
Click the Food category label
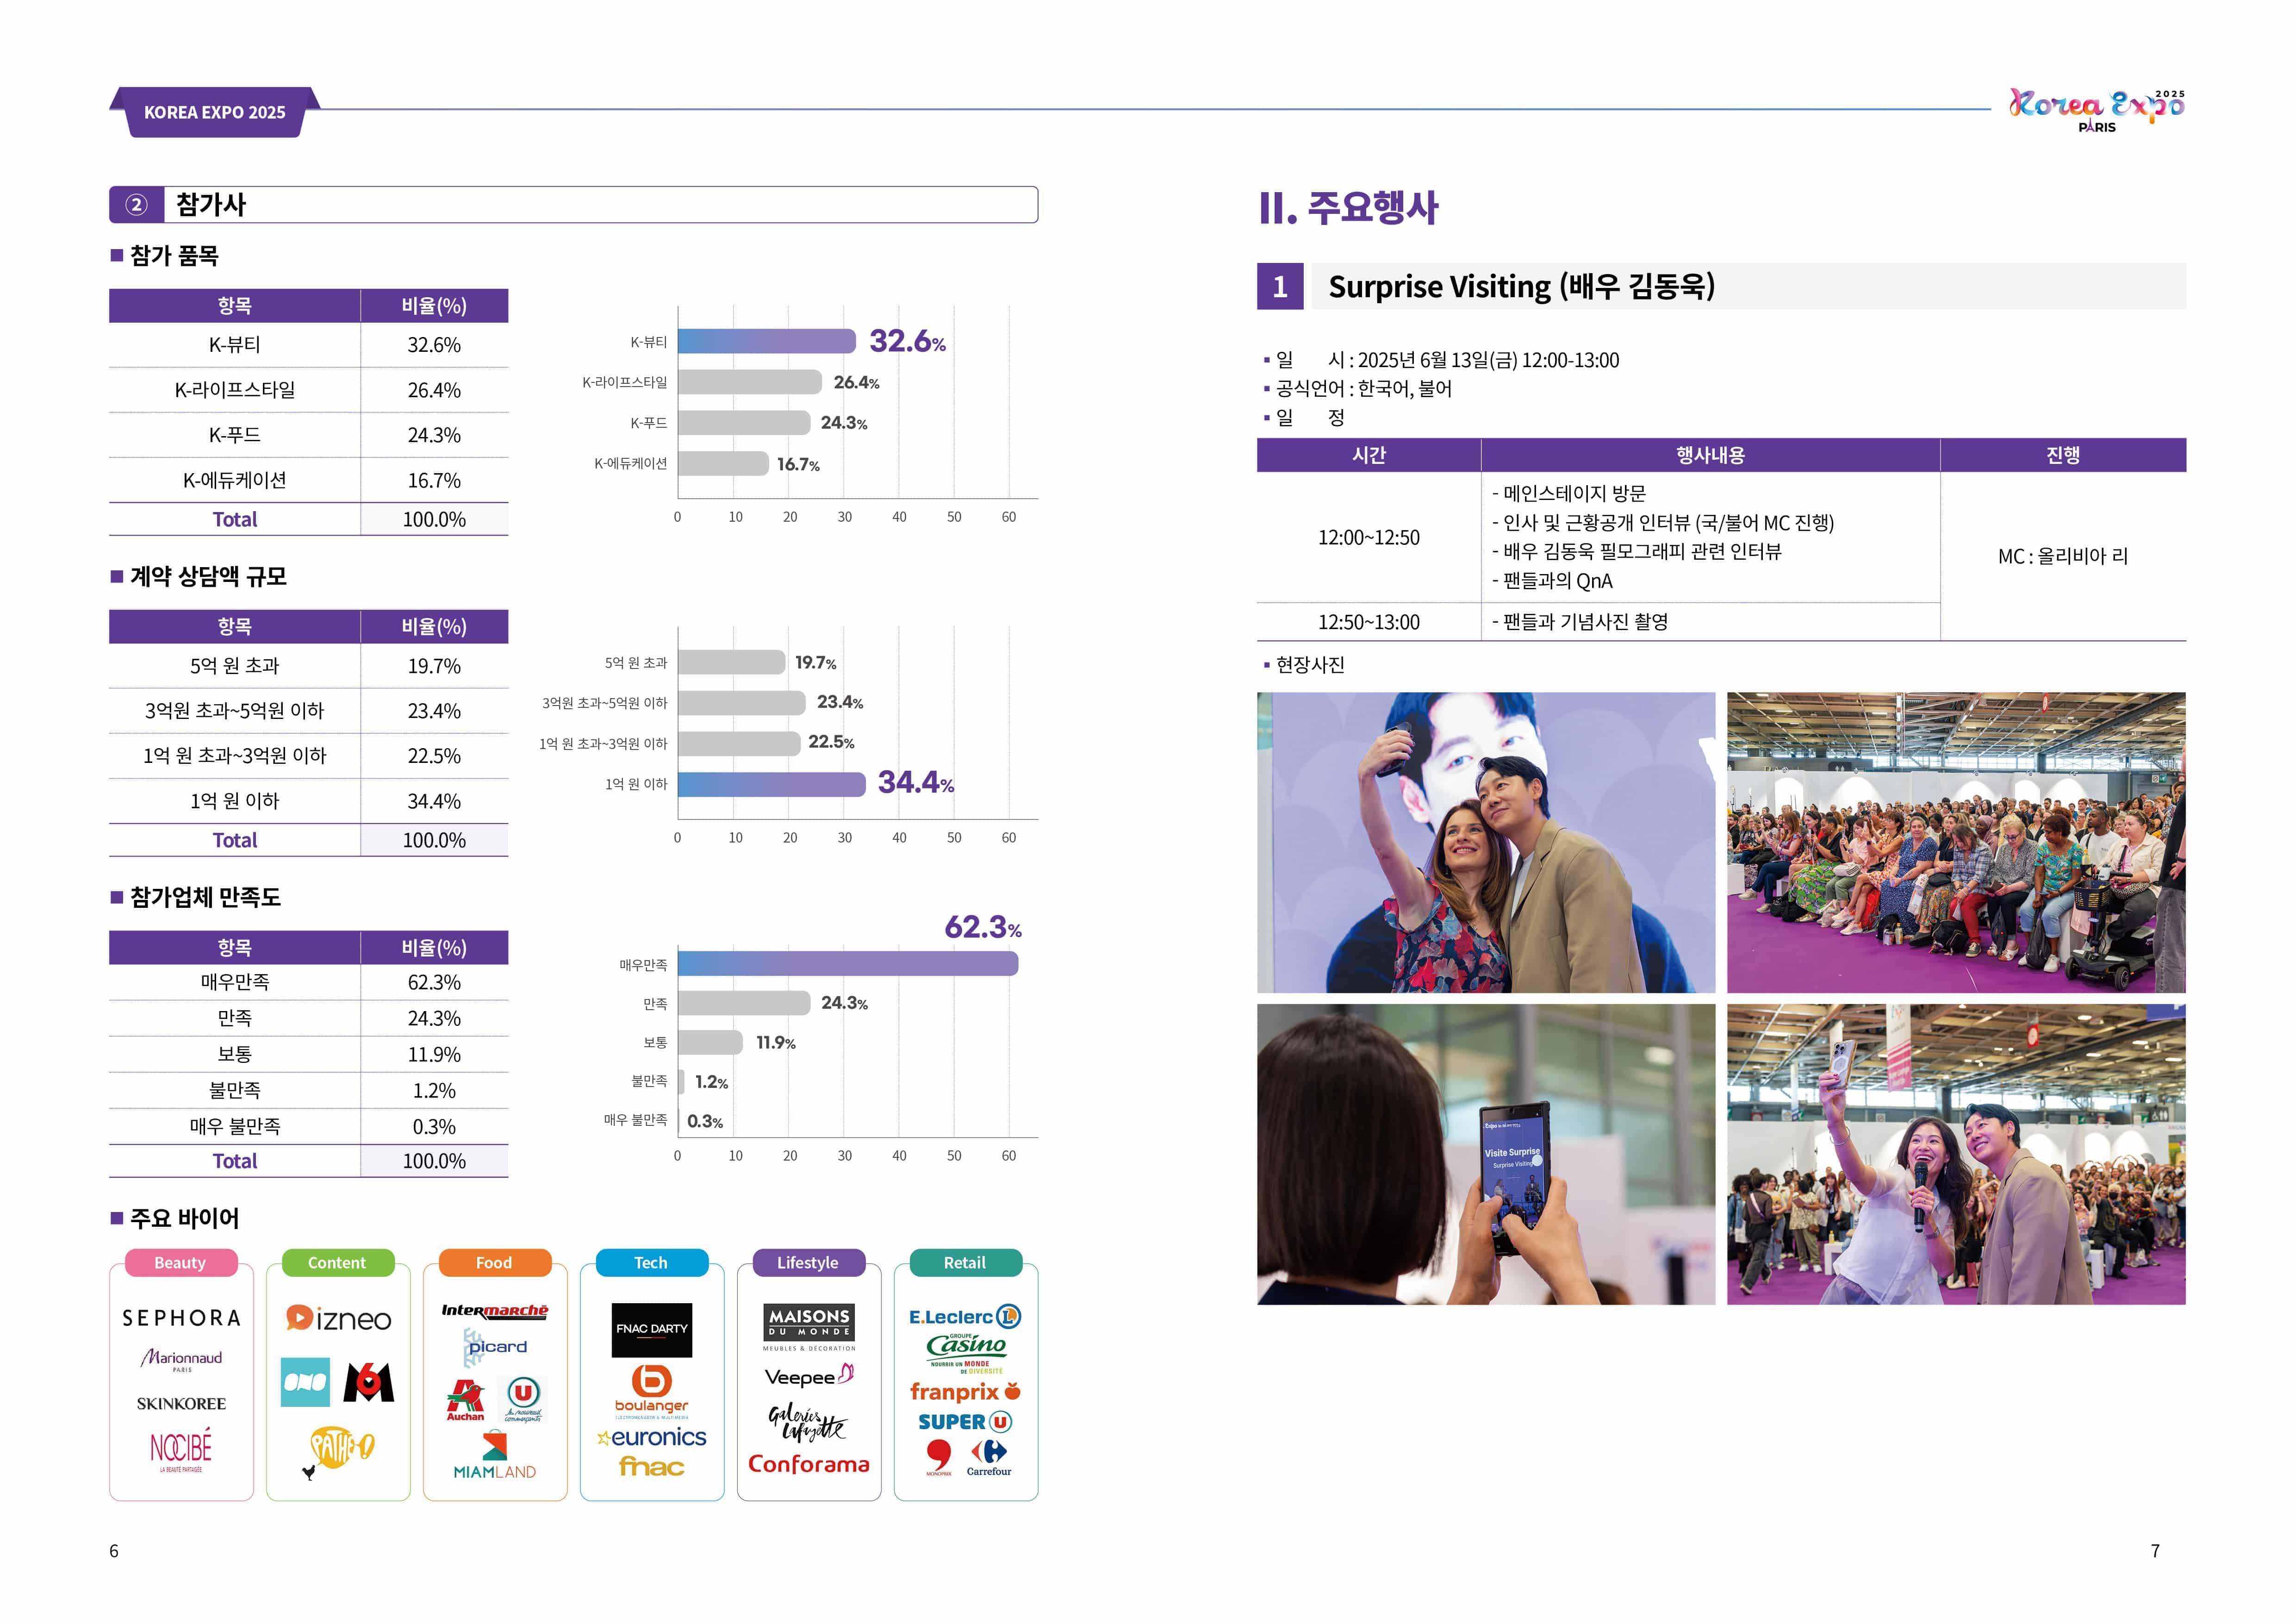click(x=494, y=1263)
